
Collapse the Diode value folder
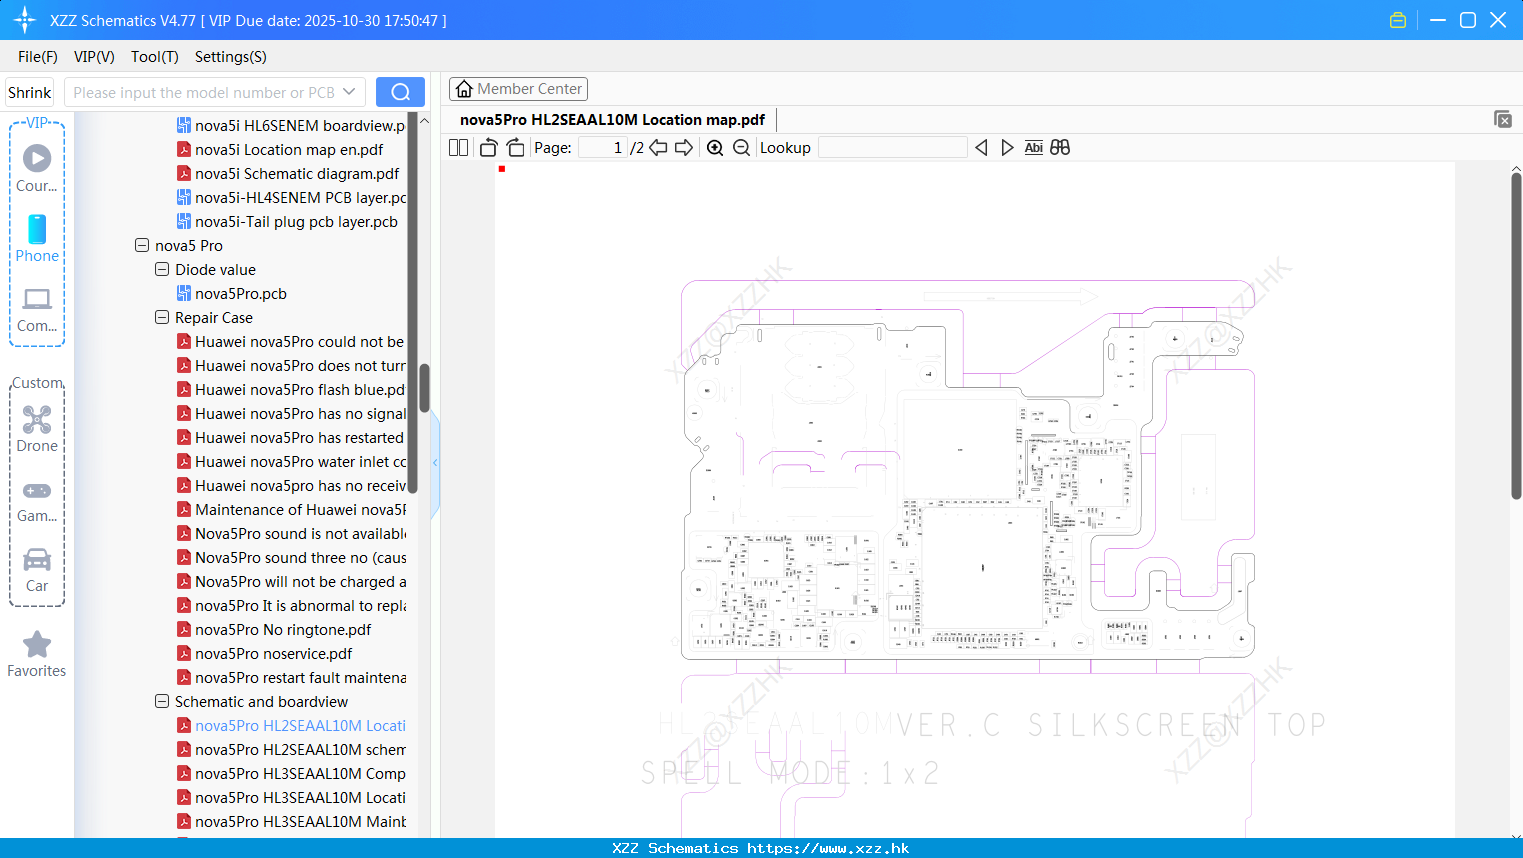[162, 269]
